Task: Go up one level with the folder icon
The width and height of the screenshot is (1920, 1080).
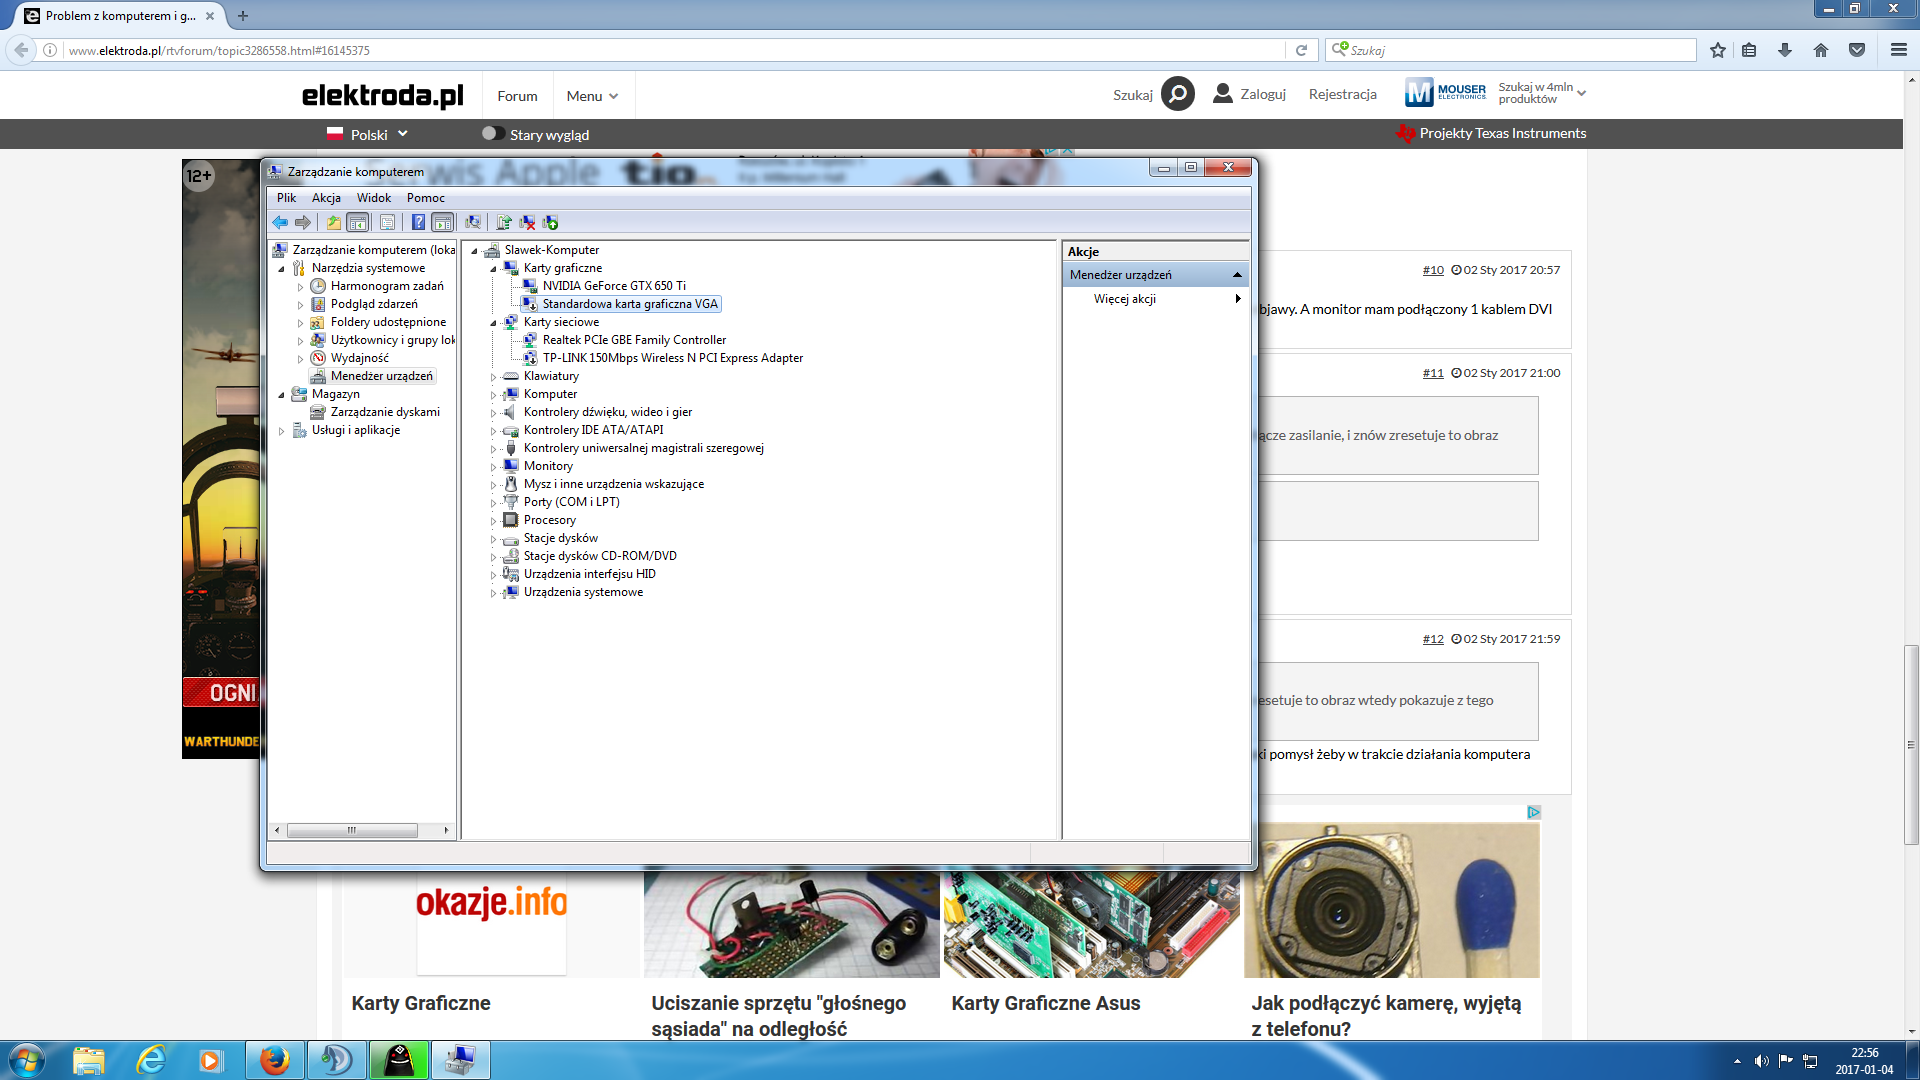Action: click(334, 222)
